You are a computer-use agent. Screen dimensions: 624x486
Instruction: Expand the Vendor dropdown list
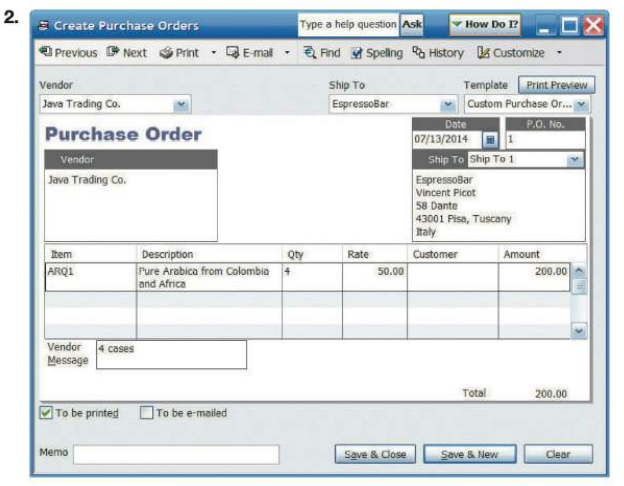click(180, 103)
